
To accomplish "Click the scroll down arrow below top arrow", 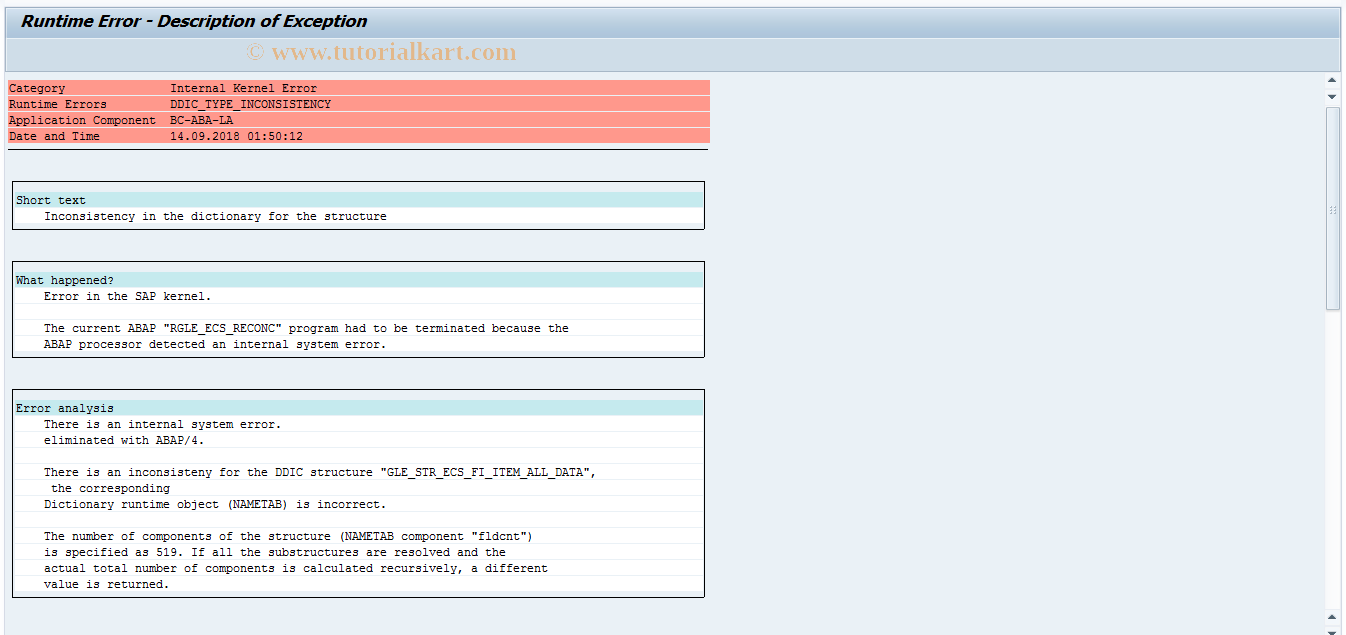I will (x=1332, y=96).
